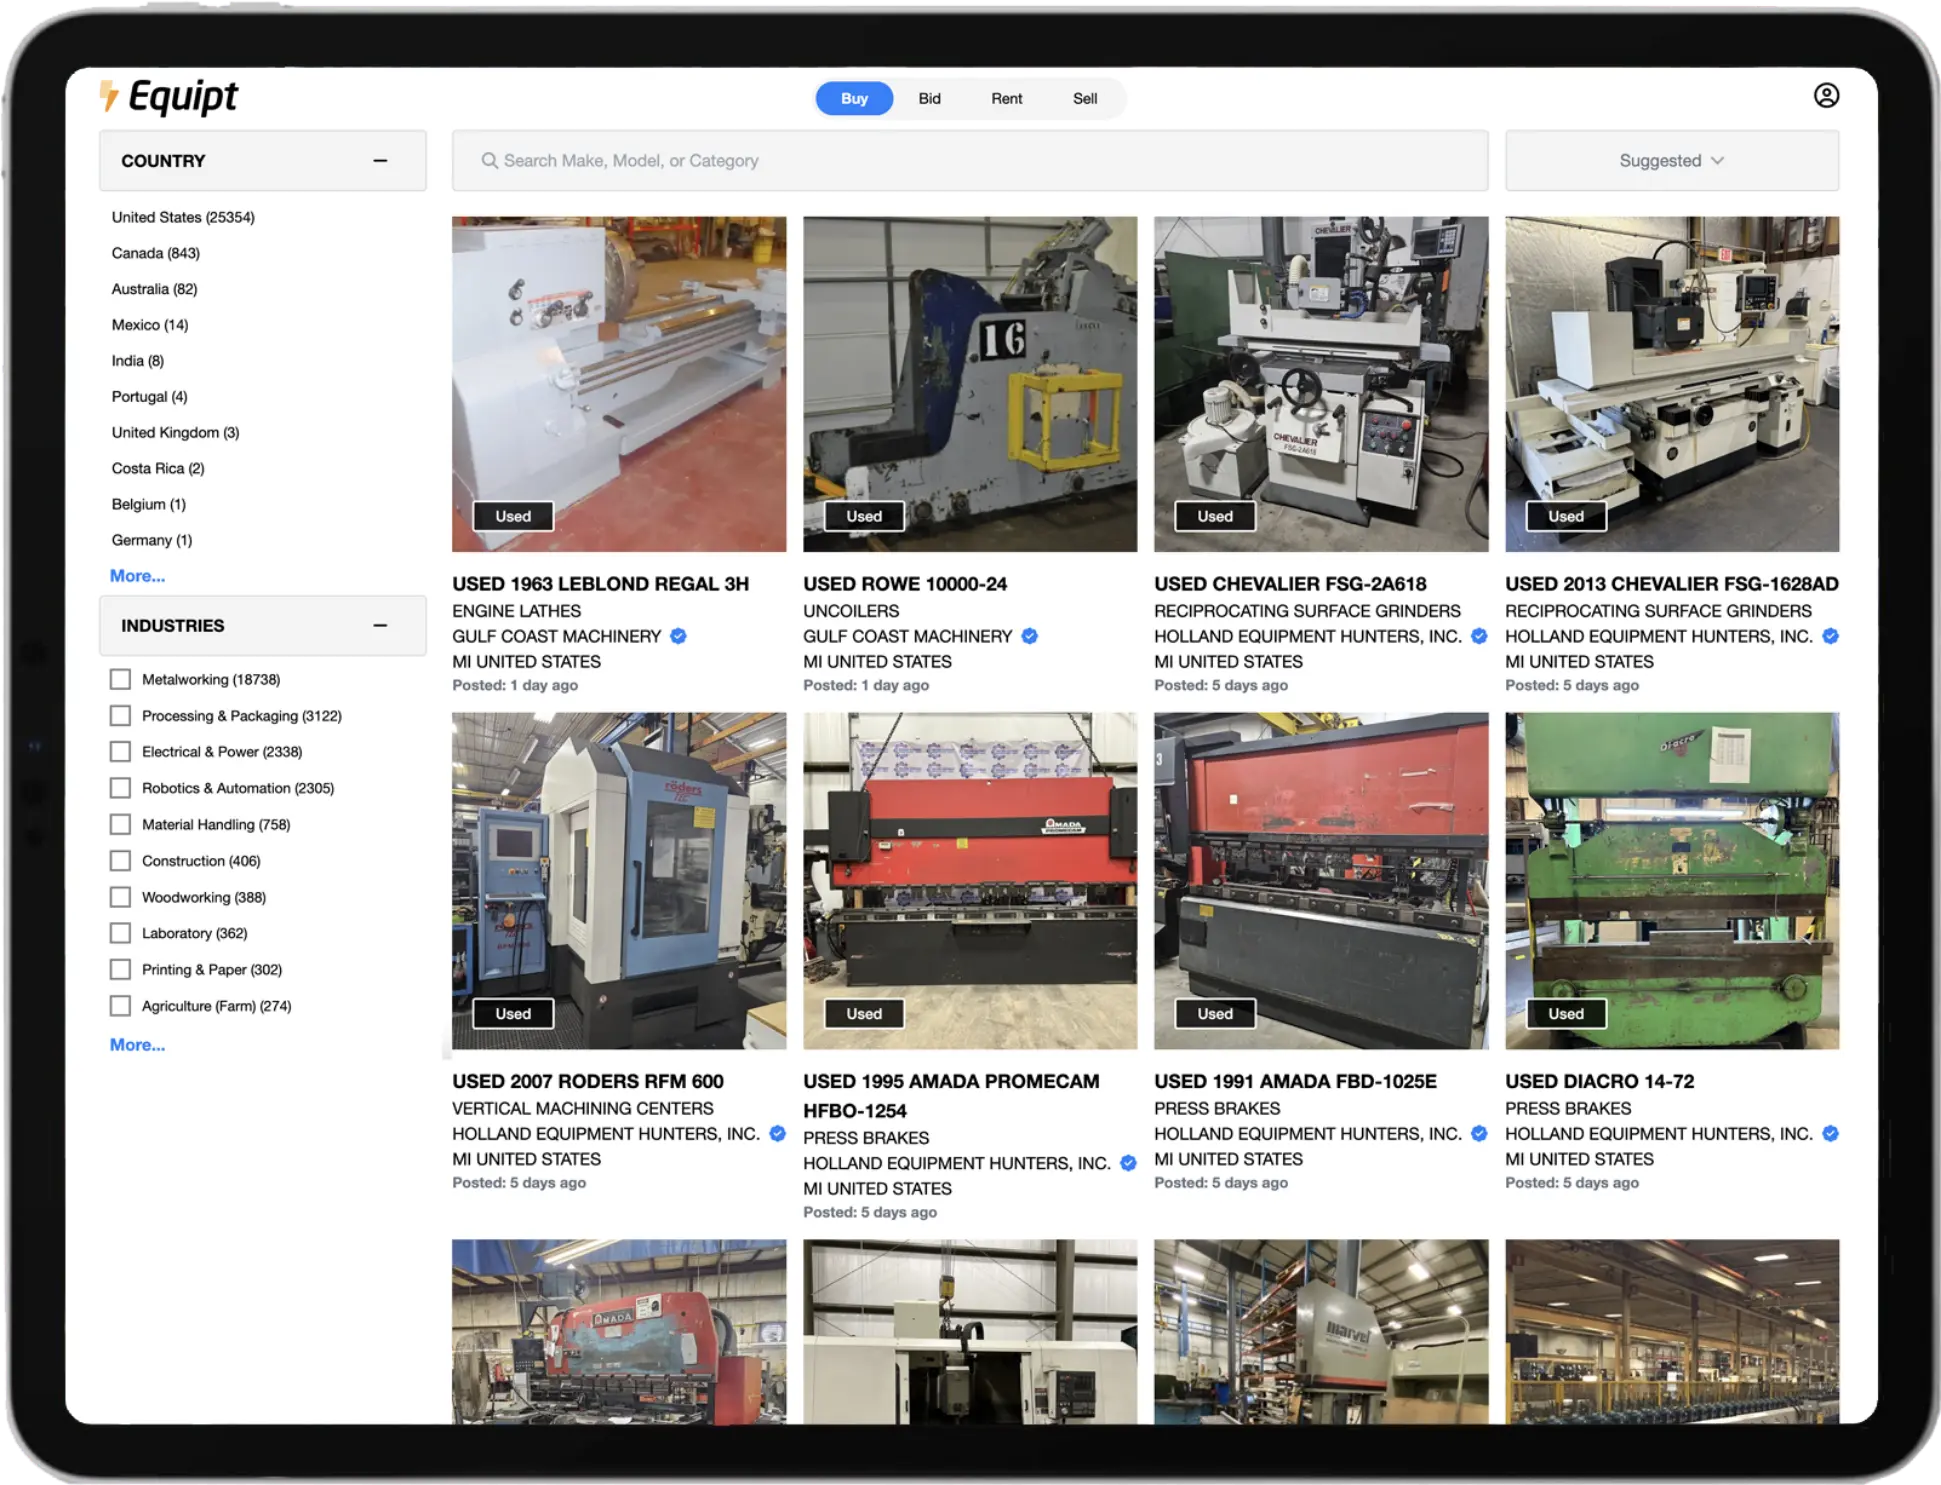Check the Metalworking industry checkbox

point(120,679)
